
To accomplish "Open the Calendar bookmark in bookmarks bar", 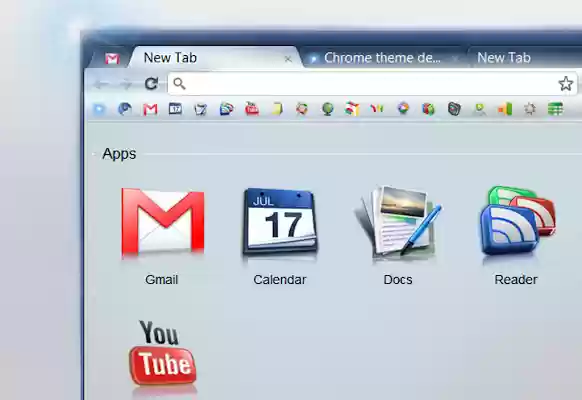I will pyautogui.click(x=176, y=109).
